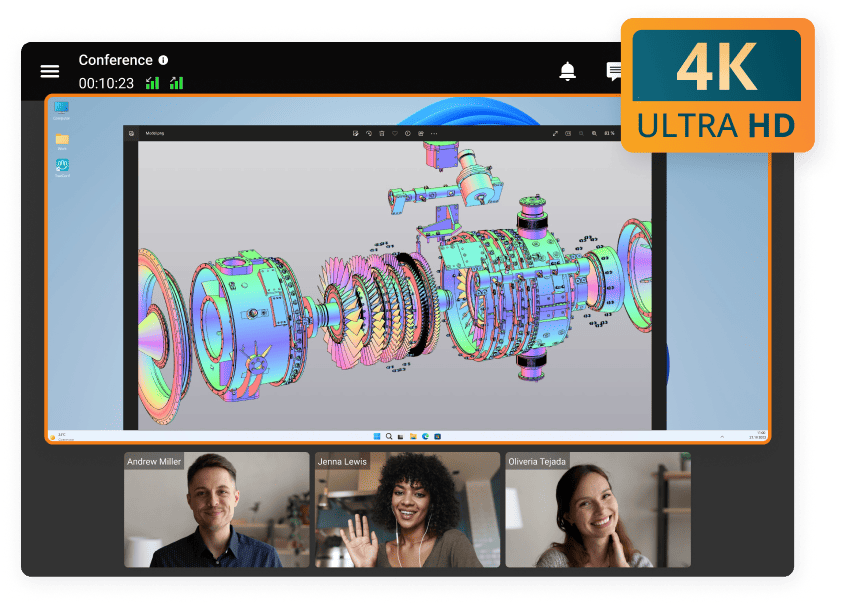
Task: Click the file info icon in viewer
Action: (407, 133)
